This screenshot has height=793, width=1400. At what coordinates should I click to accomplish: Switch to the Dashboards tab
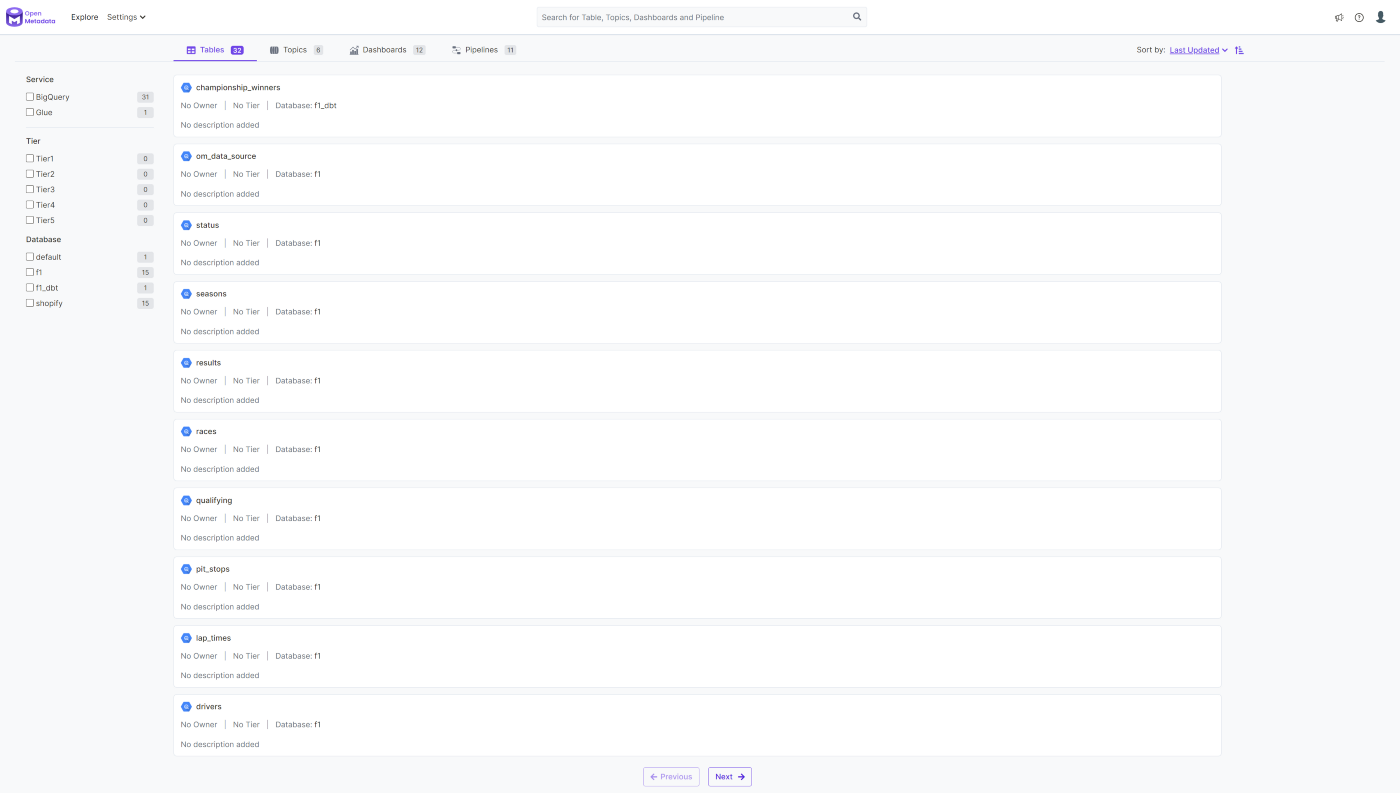tap(387, 50)
